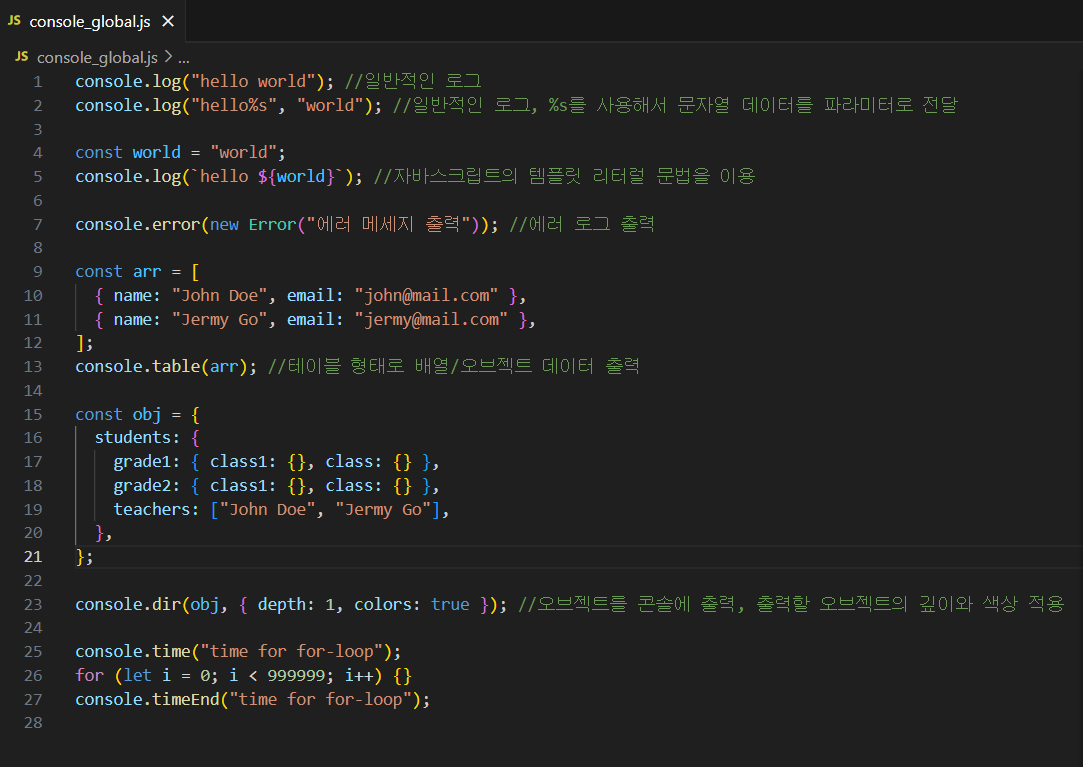
Task: Click console_global.js in the breadcrumb
Action: click(x=97, y=57)
